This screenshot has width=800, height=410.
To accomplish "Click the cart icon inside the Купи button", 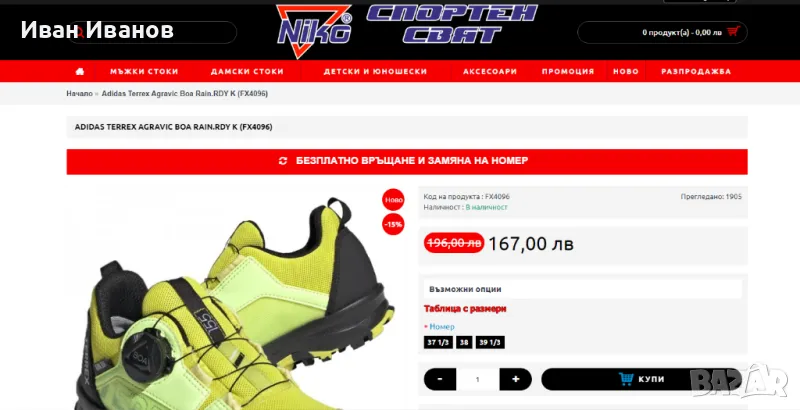I will [x=626, y=379].
